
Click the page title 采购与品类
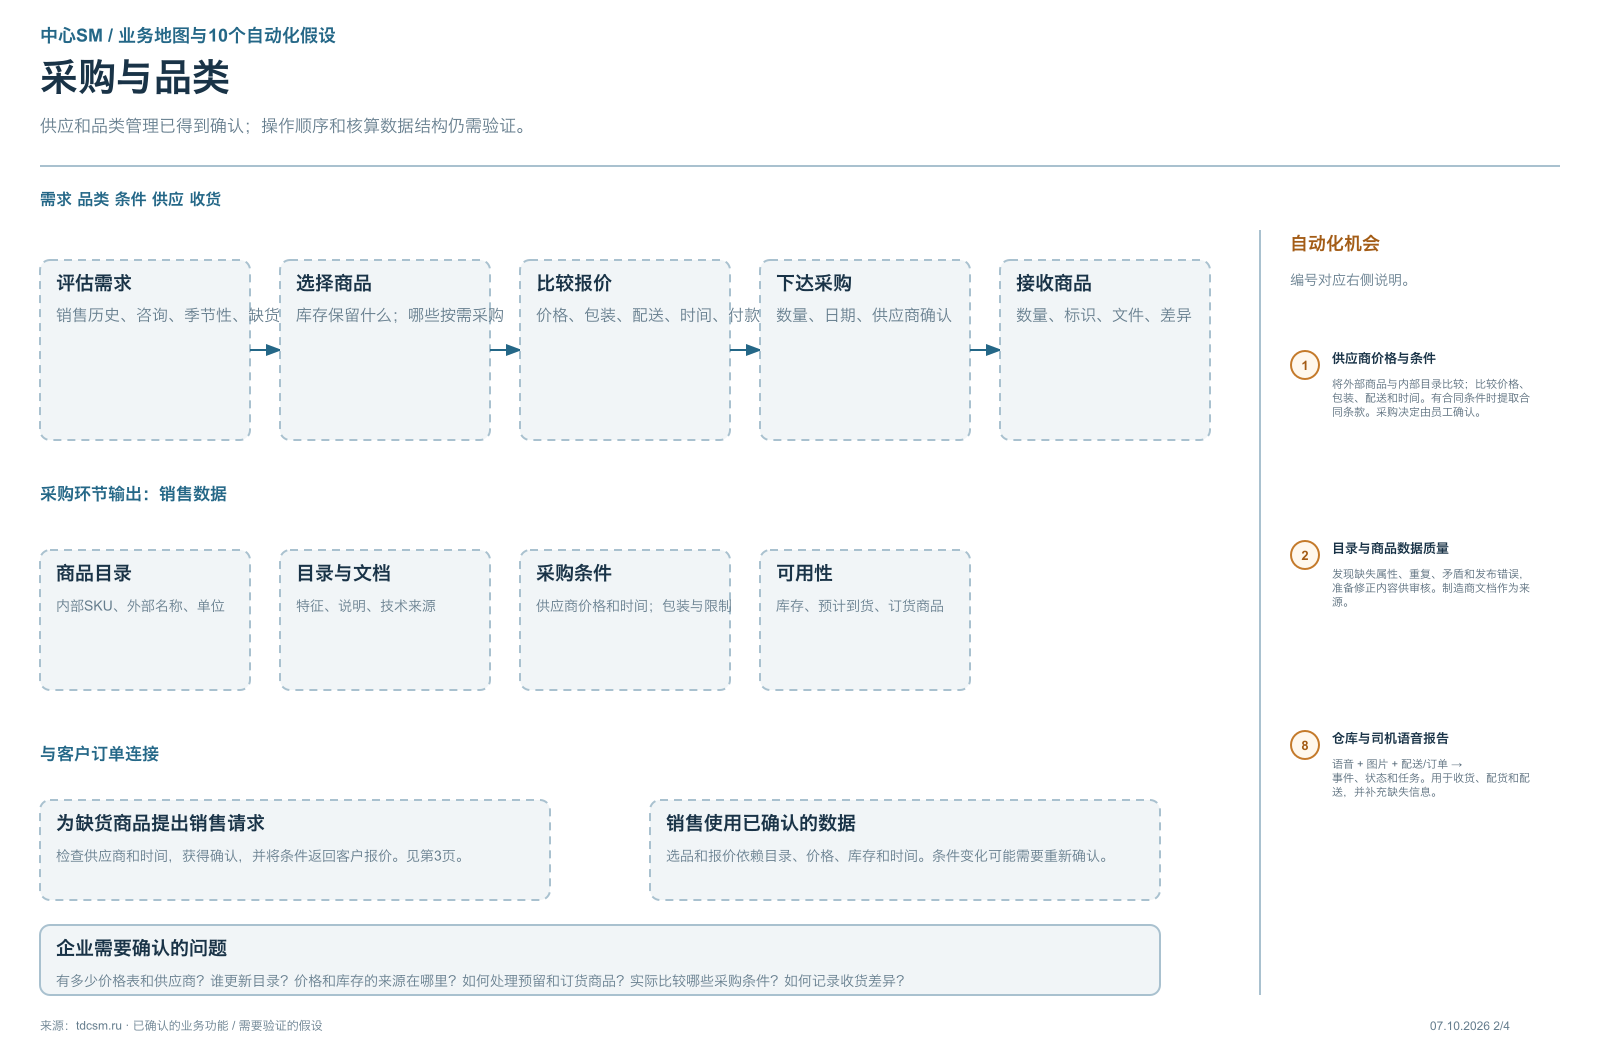click(x=135, y=78)
